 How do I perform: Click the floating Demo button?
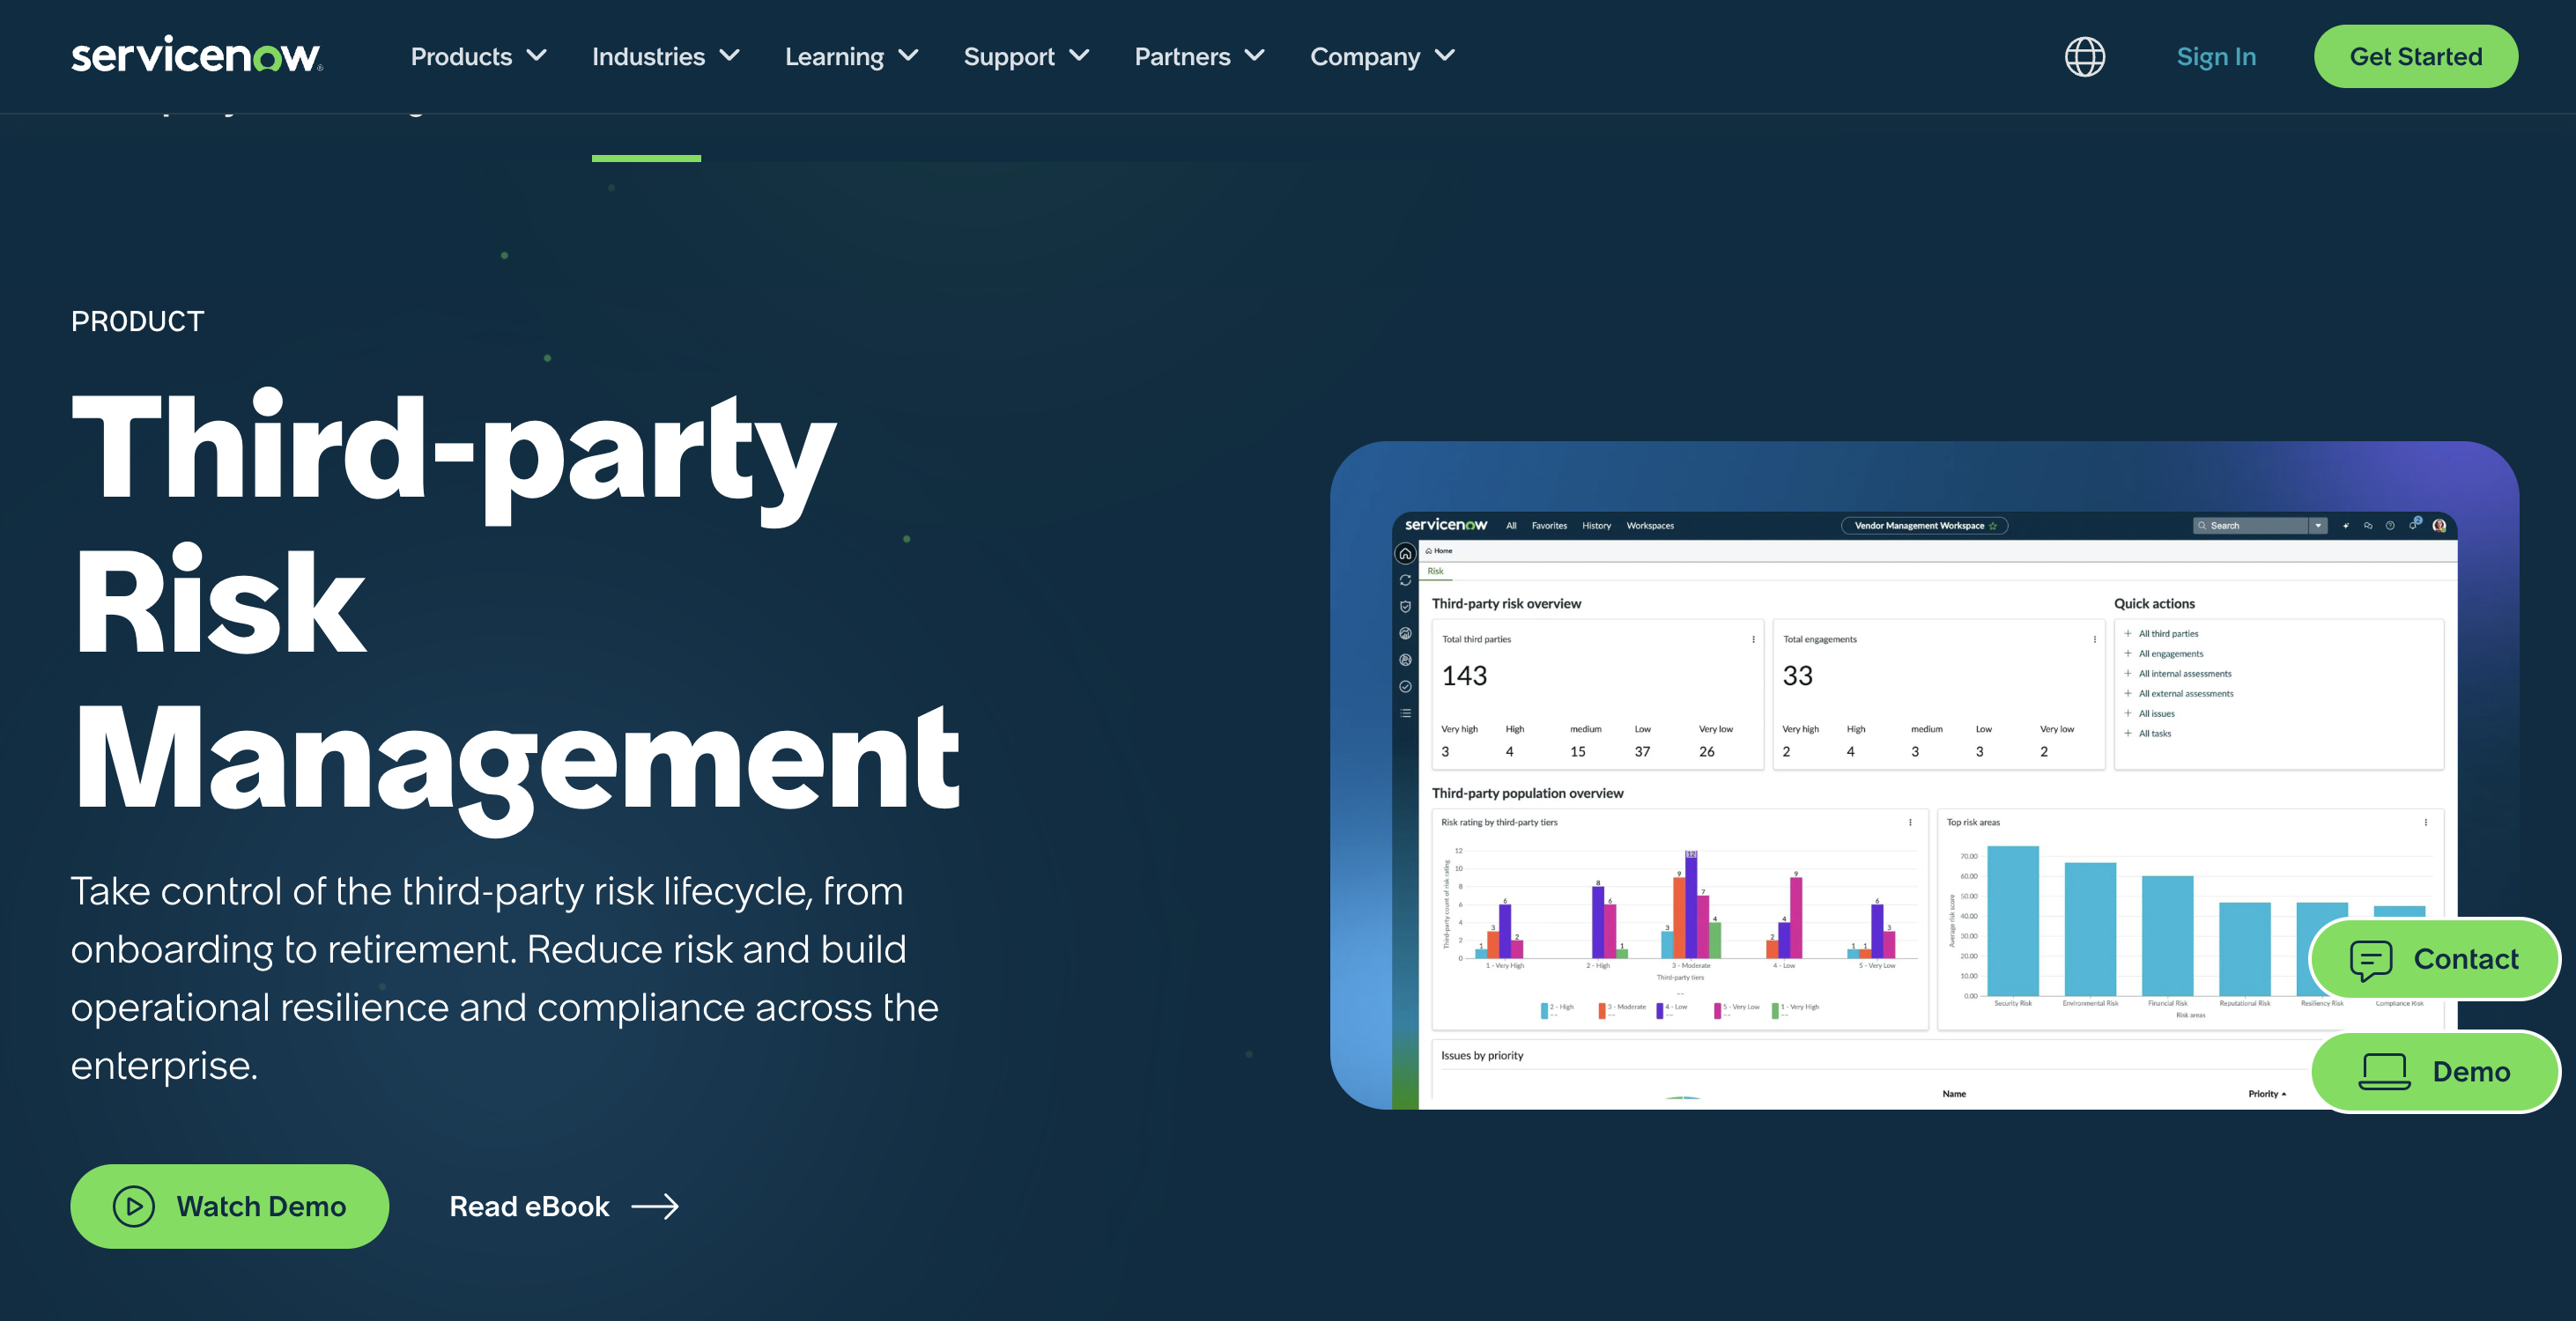coord(2435,1072)
